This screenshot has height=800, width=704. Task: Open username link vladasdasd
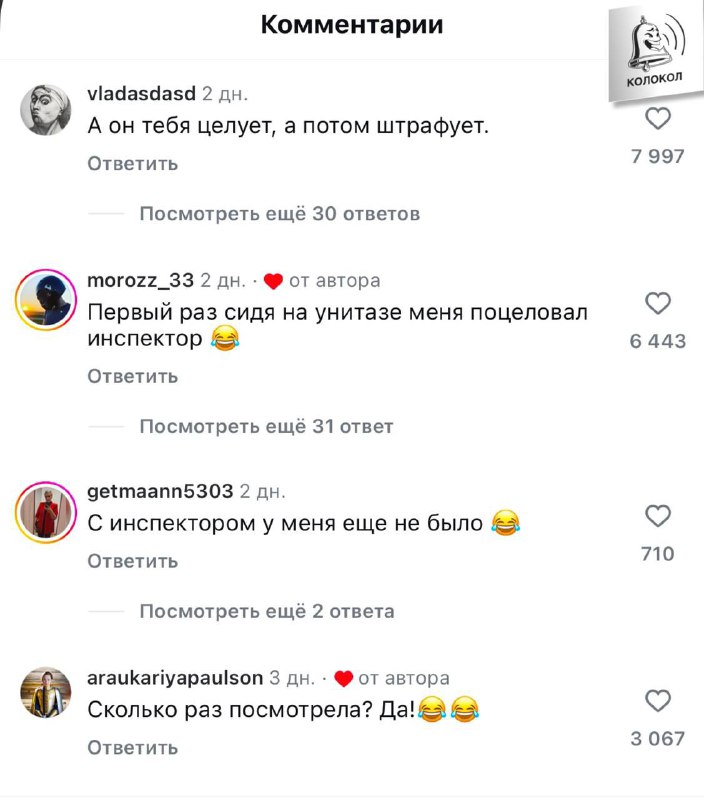click(141, 93)
